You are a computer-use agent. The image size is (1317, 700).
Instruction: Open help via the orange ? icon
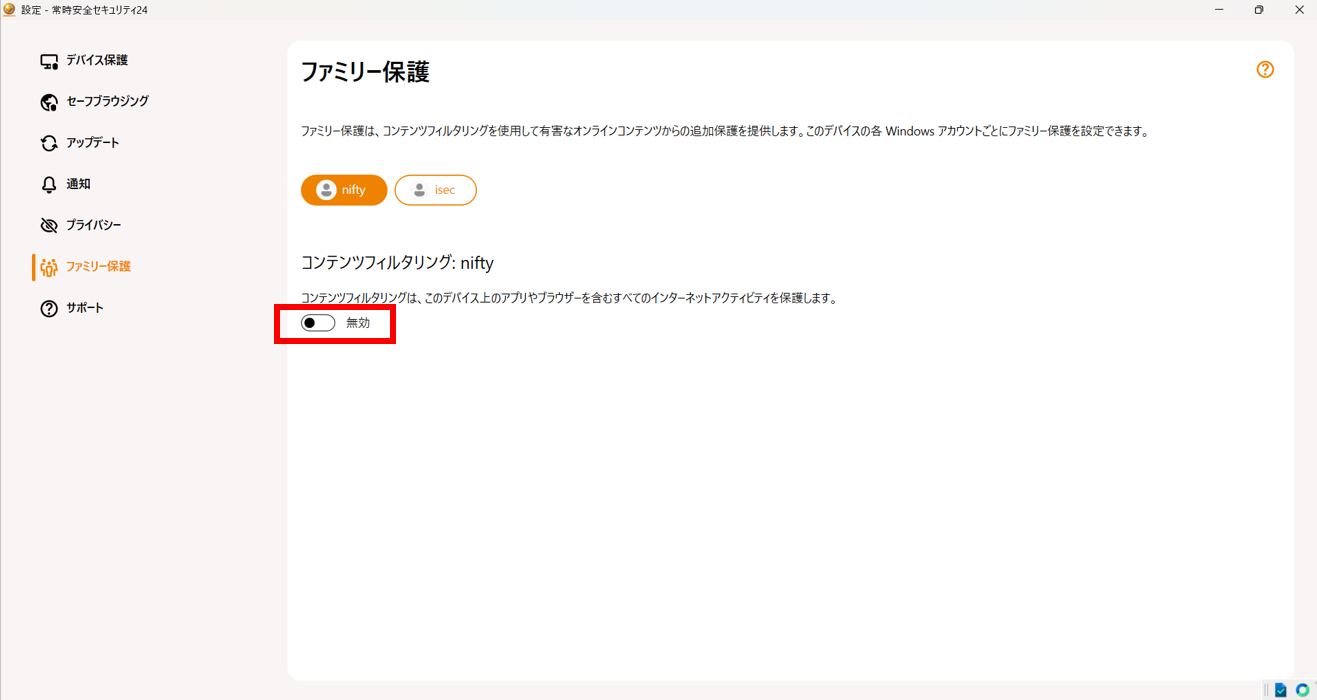tap(1264, 69)
